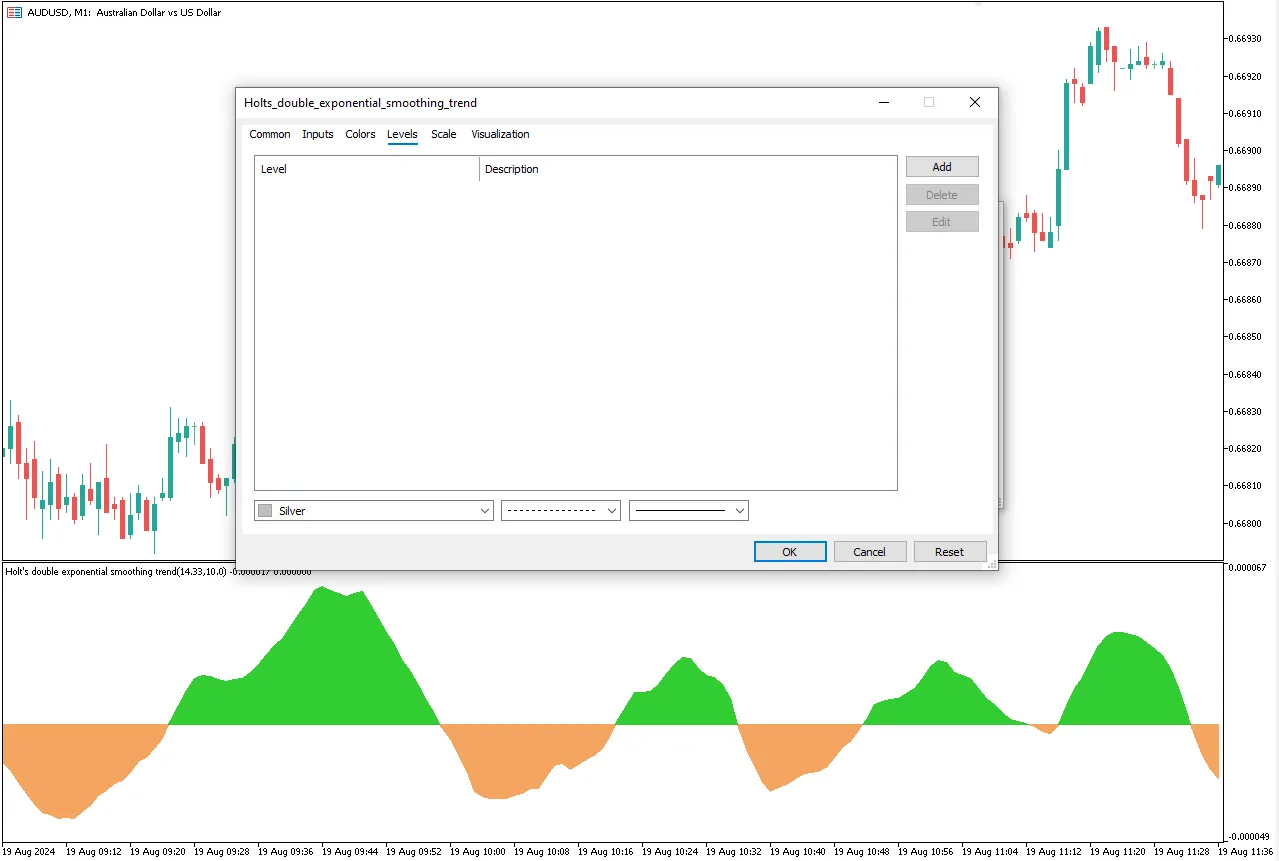Click the chart icon beside the AUDUSD title
The width and height of the screenshot is (1279, 861).
(14, 12)
